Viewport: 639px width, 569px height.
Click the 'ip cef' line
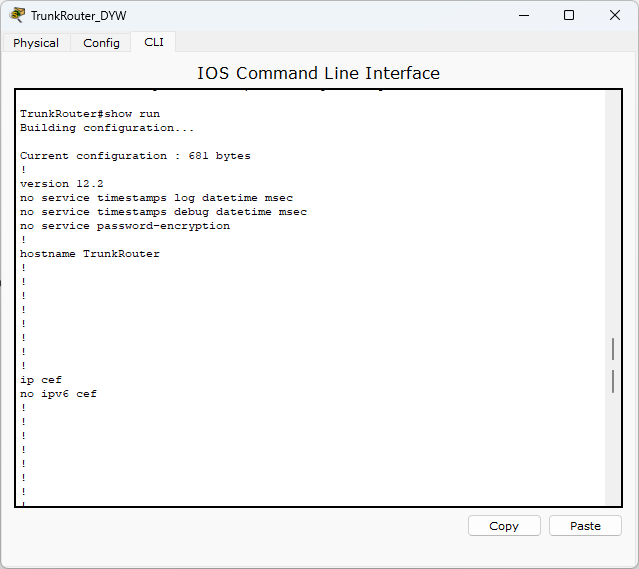click(x=41, y=380)
